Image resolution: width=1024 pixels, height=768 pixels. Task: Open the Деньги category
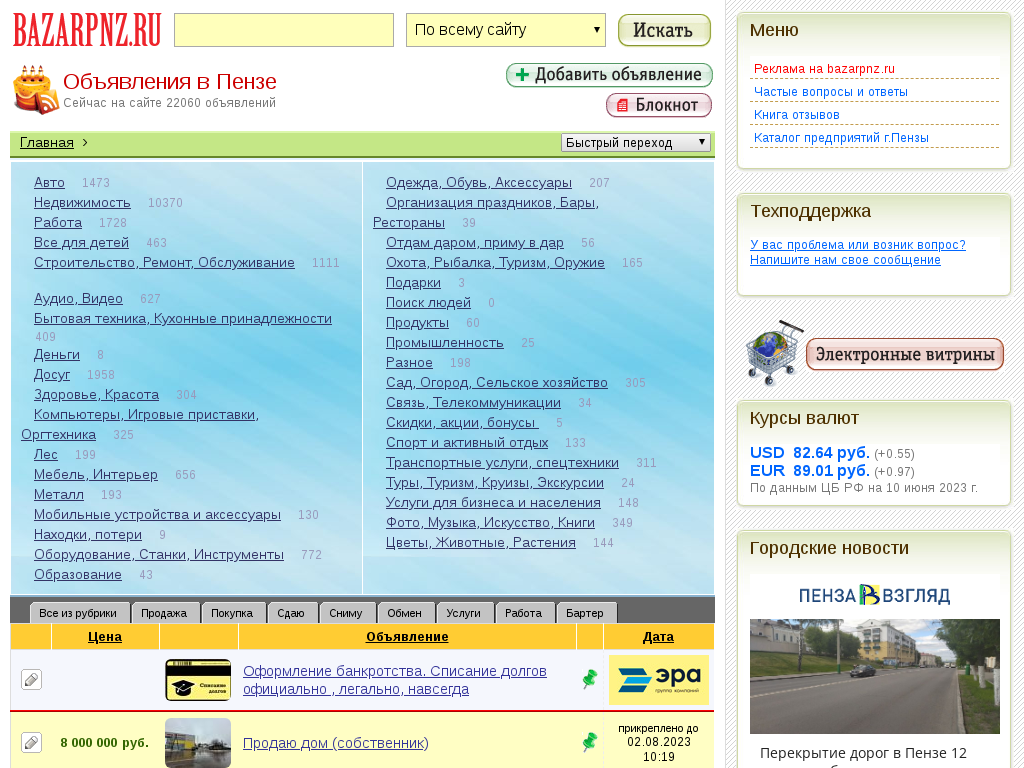(x=57, y=354)
